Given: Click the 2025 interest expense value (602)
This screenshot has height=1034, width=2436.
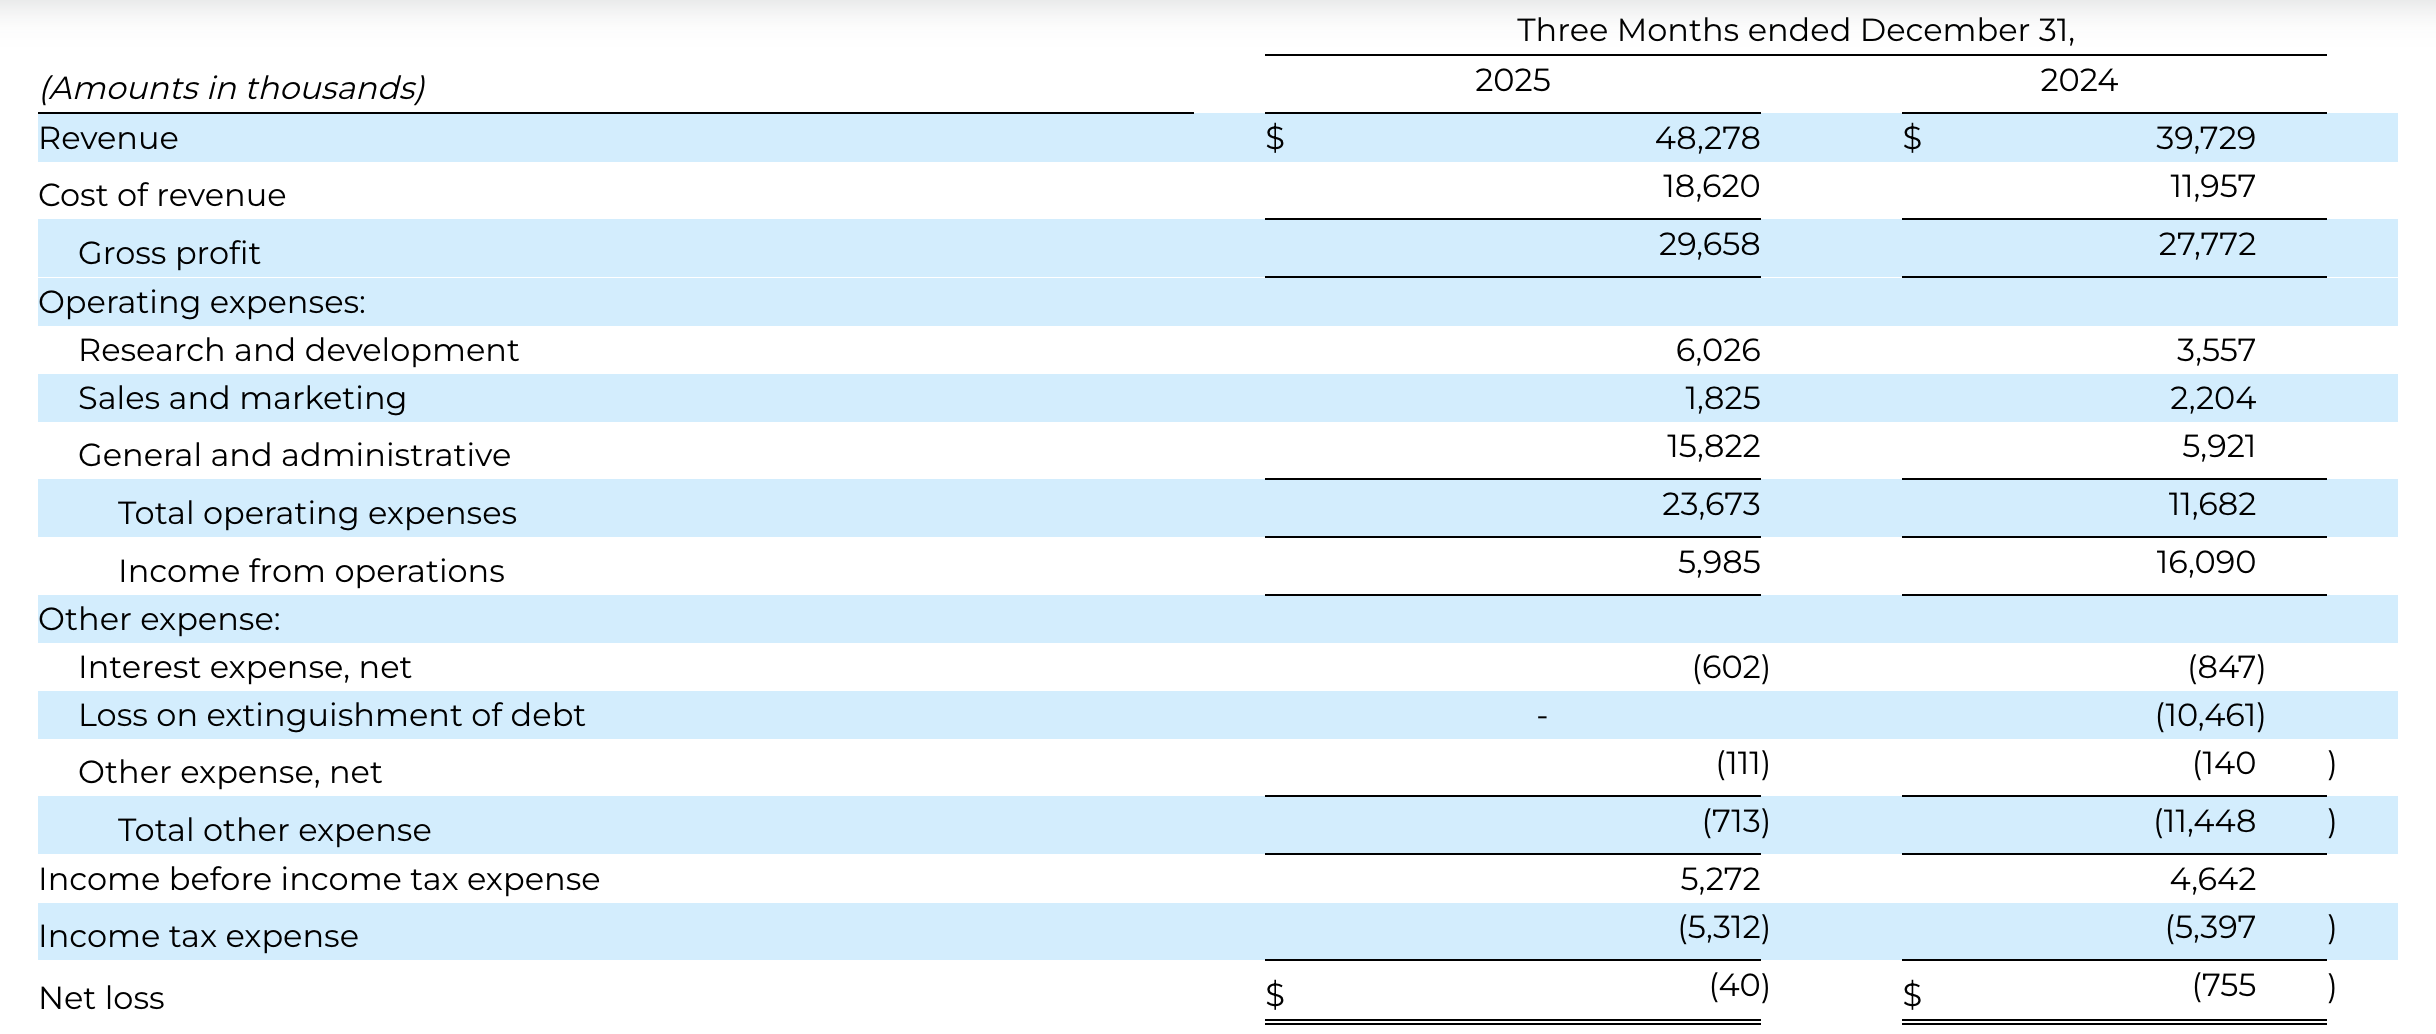Looking at the screenshot, I should click(x=1730, y=667).
